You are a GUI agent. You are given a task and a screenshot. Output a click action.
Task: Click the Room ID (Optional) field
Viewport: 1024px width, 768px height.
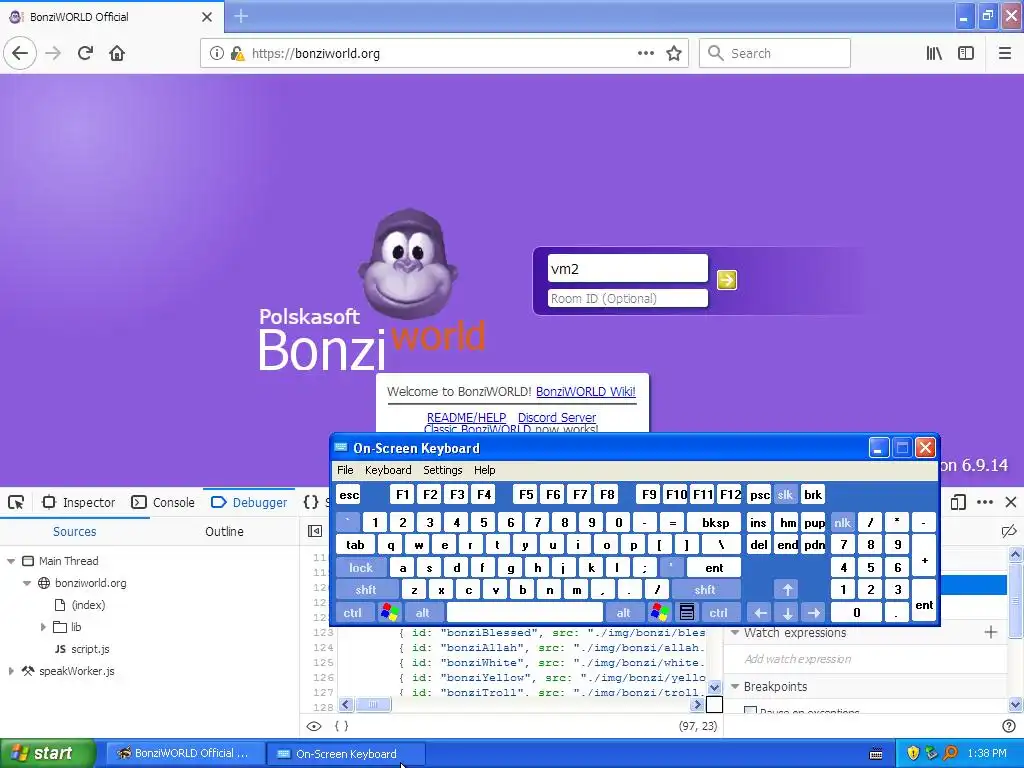coord(628,298)
